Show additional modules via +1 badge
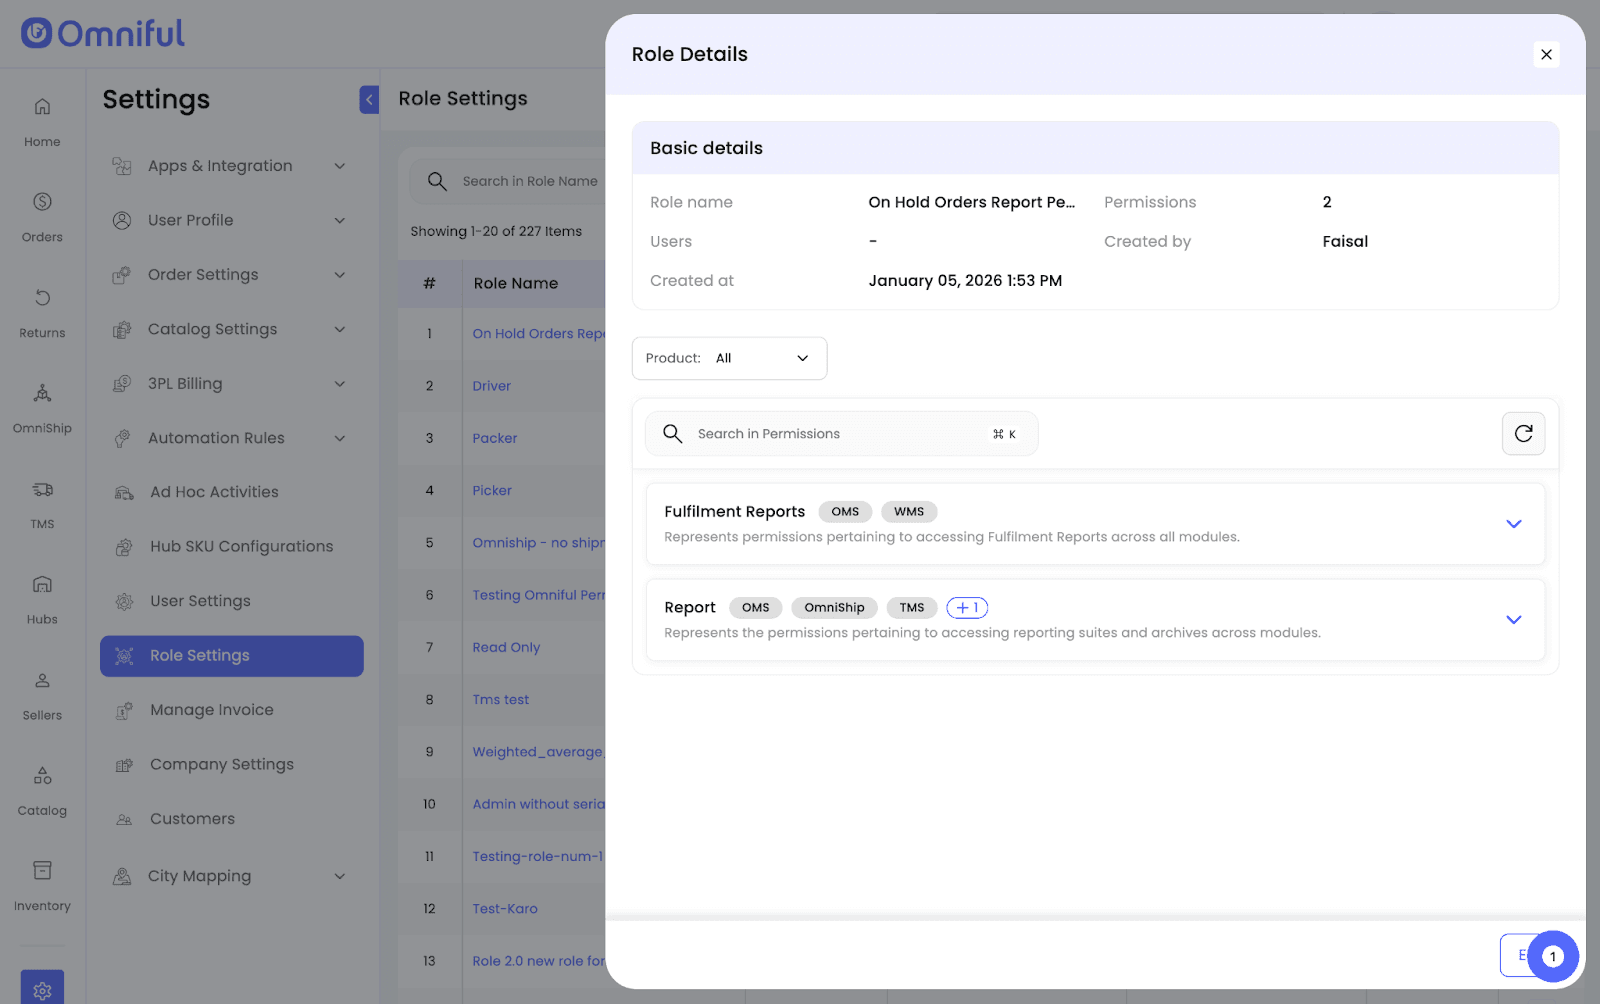Viewport: 1600px width, 1004px height. tap(966, 608)
